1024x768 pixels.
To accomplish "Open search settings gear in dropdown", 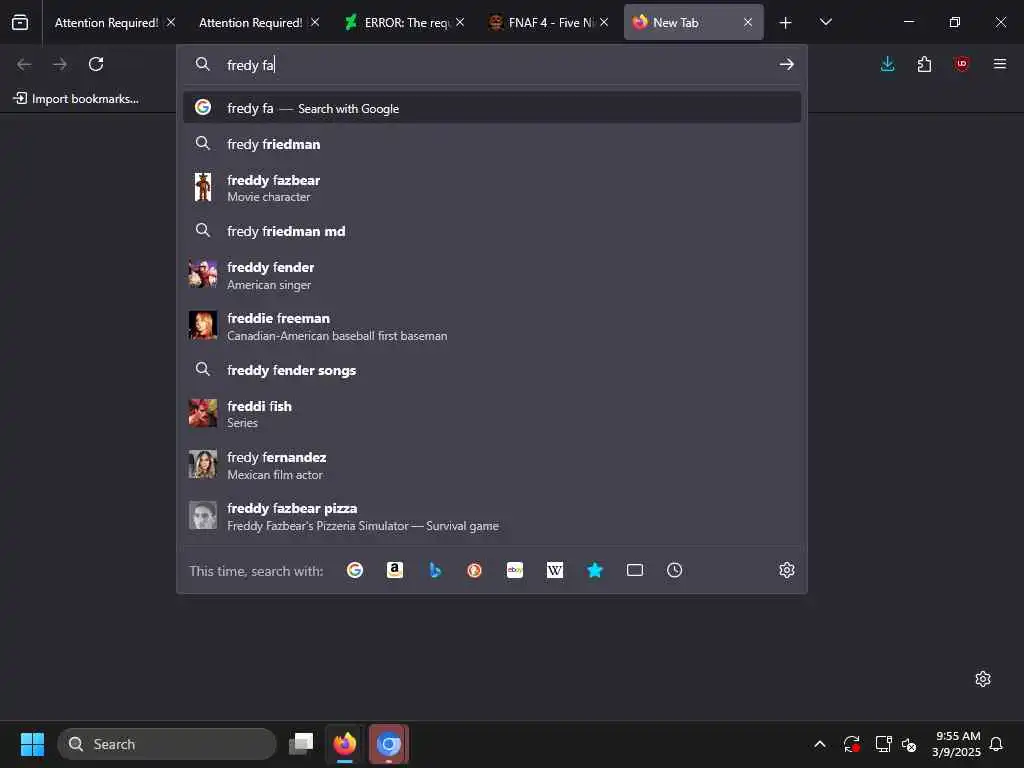I will click(786, 570).
